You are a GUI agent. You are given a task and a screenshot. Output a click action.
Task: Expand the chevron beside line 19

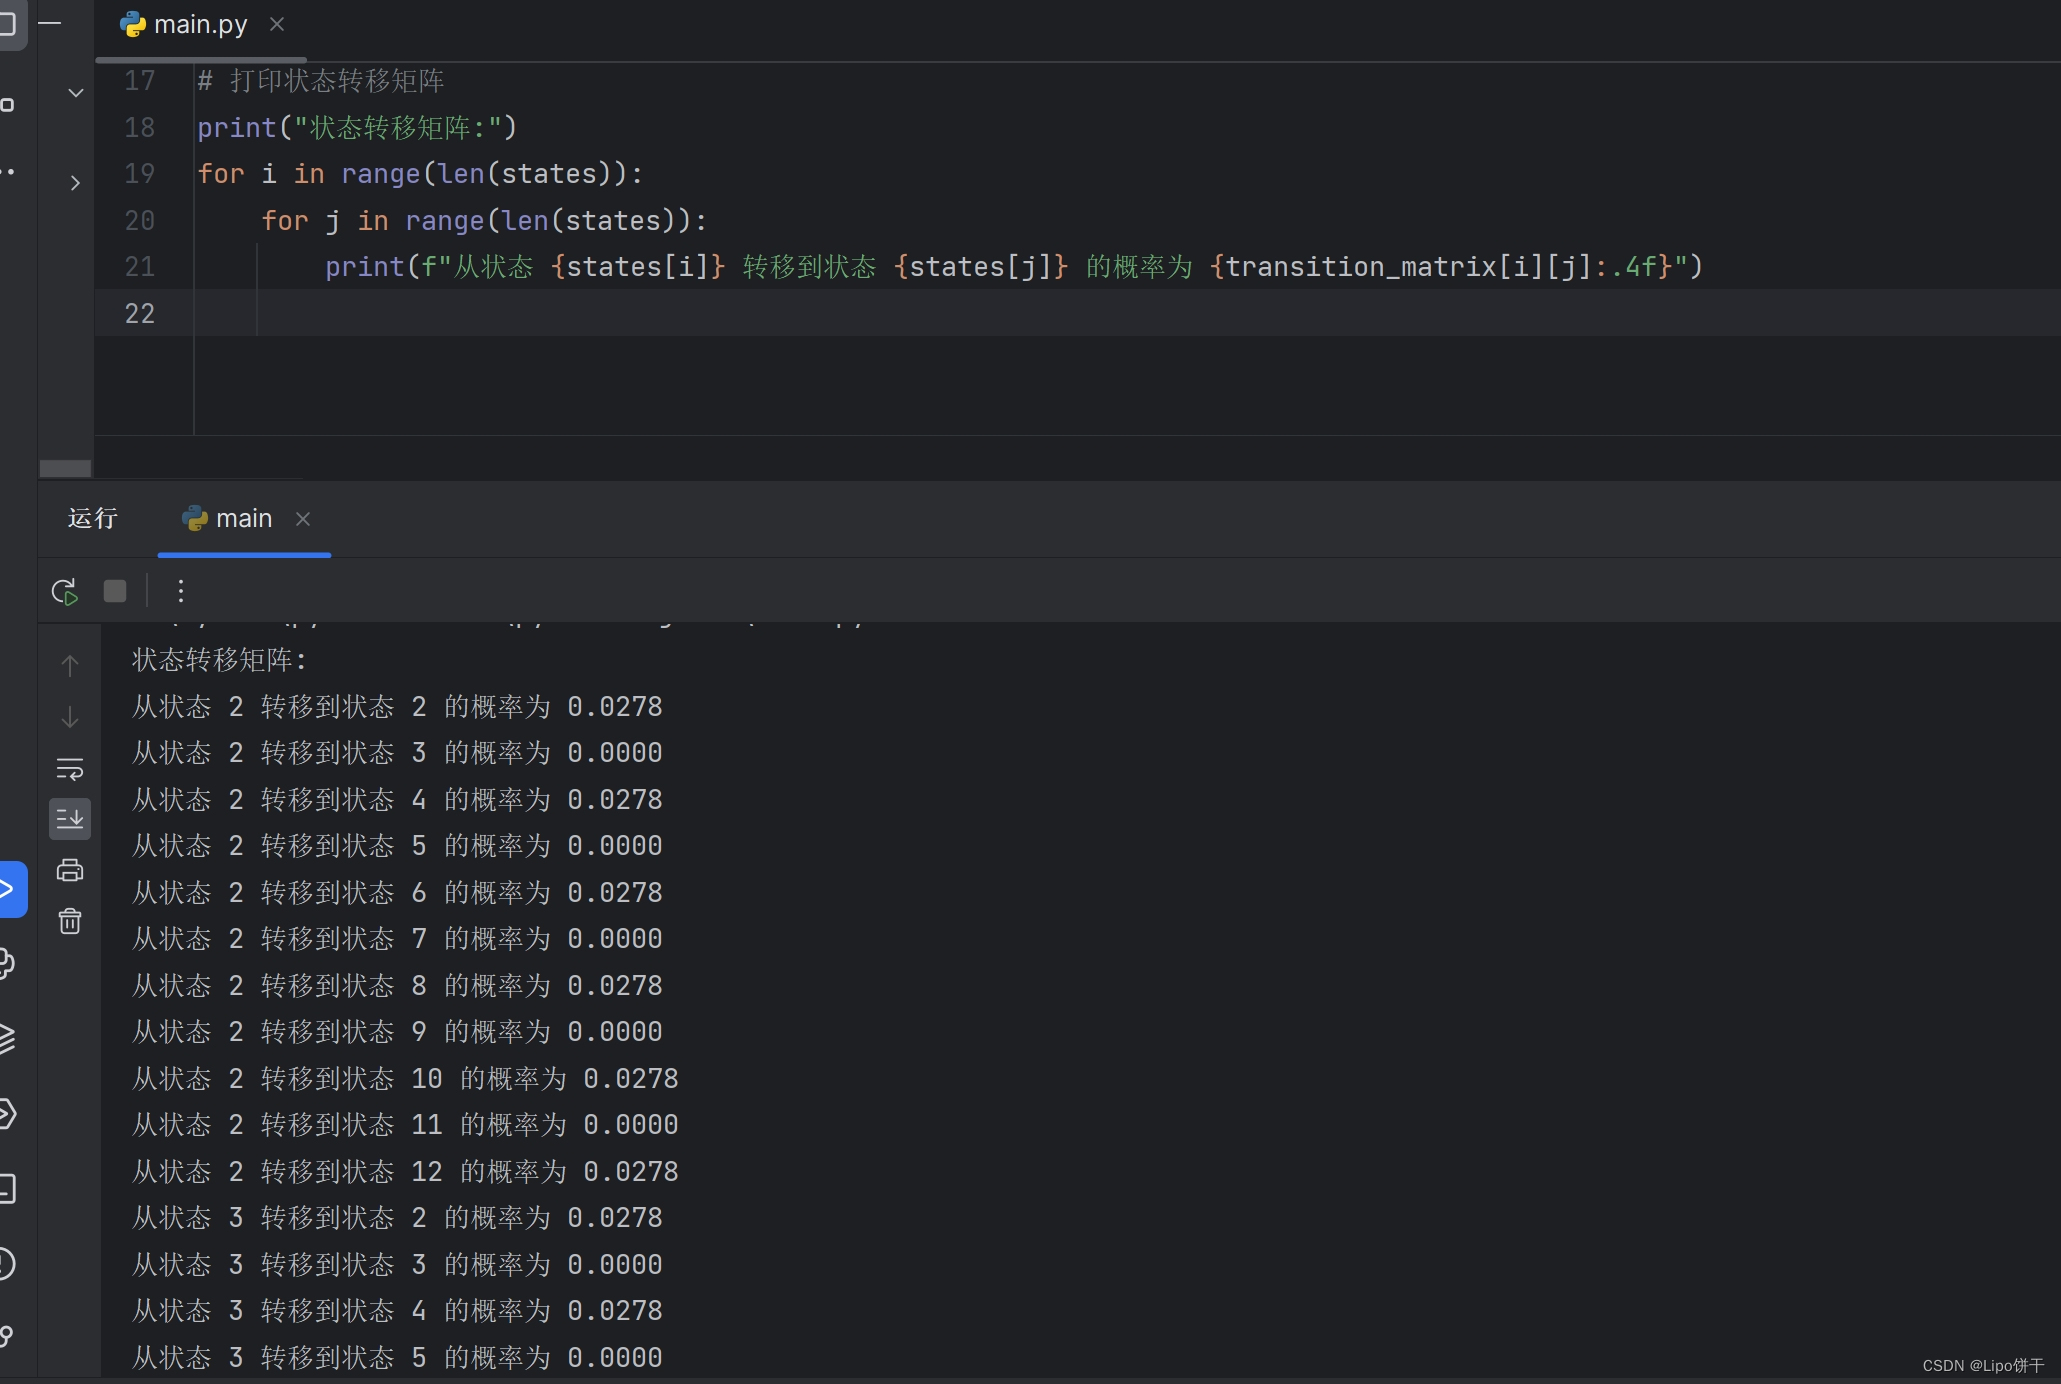[x=75, y=182]
